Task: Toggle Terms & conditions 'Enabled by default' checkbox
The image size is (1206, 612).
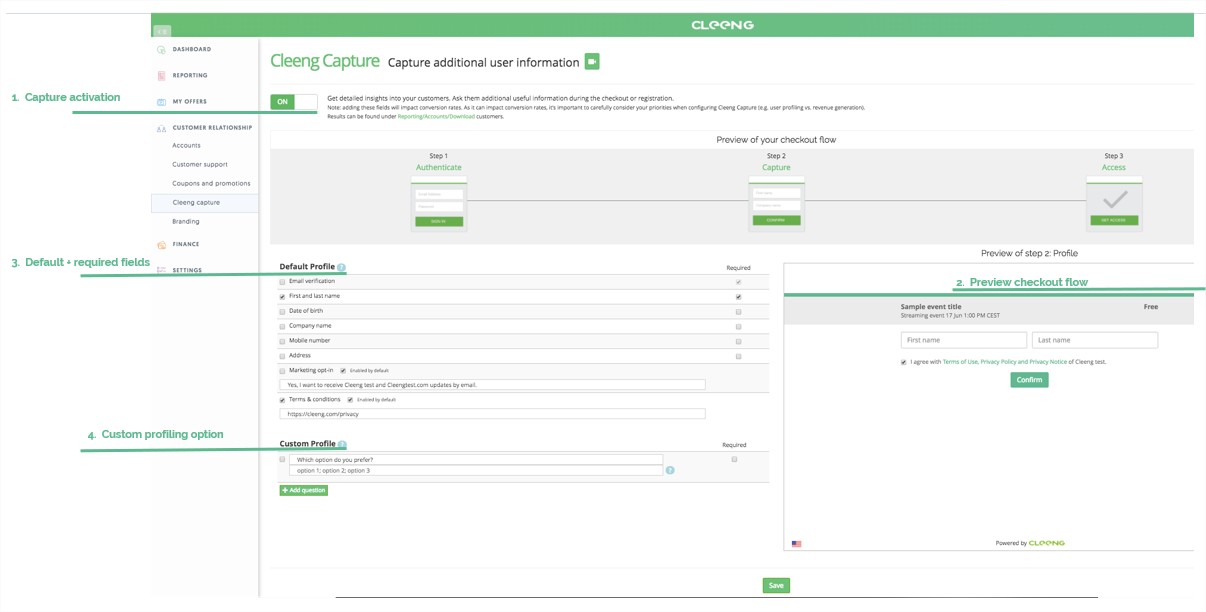Action: pyautogui.click(x=350, y=400)
